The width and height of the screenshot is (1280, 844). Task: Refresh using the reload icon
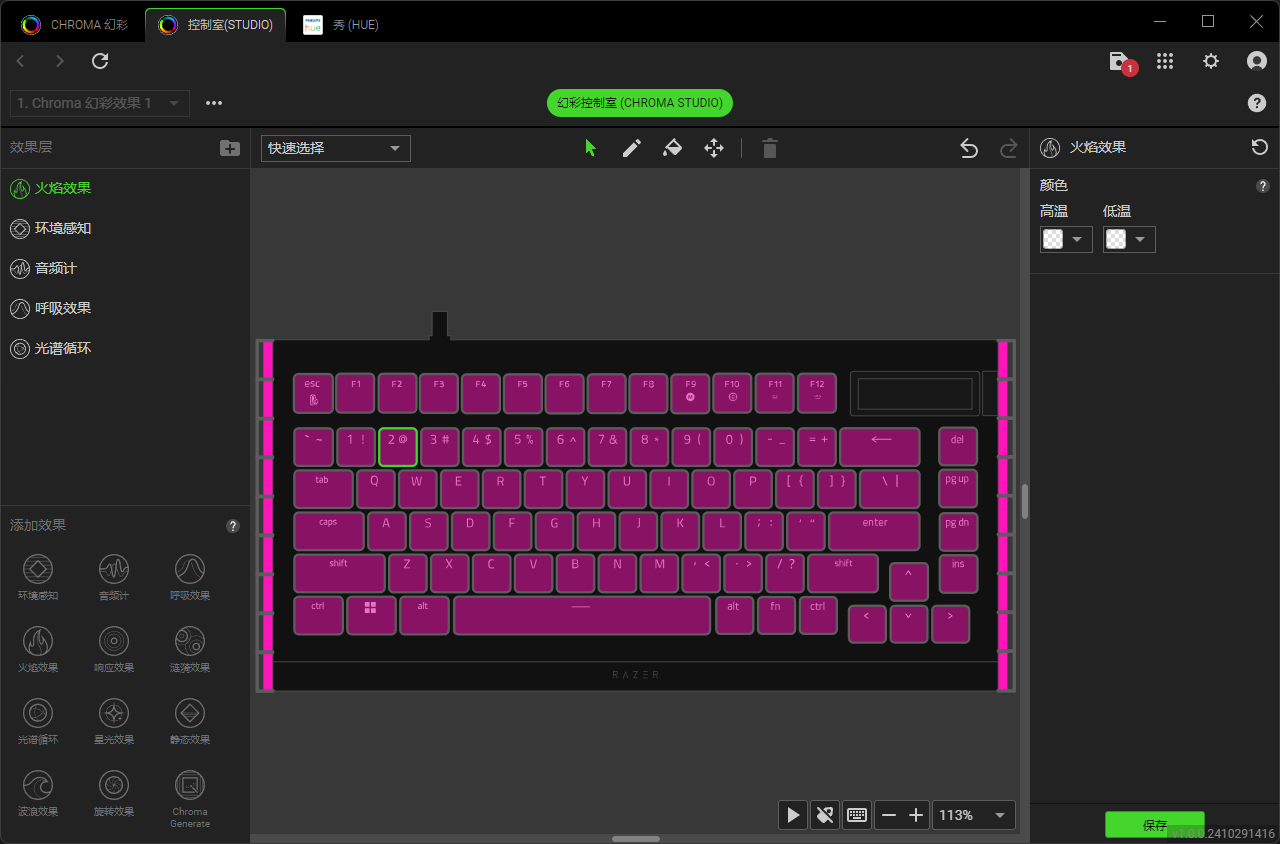click(x=100, y=61)
